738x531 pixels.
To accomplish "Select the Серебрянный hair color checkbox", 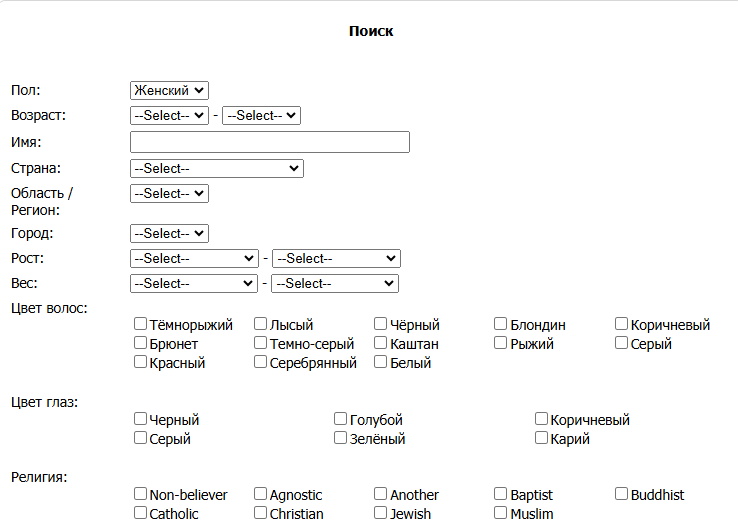I will 261,362.
